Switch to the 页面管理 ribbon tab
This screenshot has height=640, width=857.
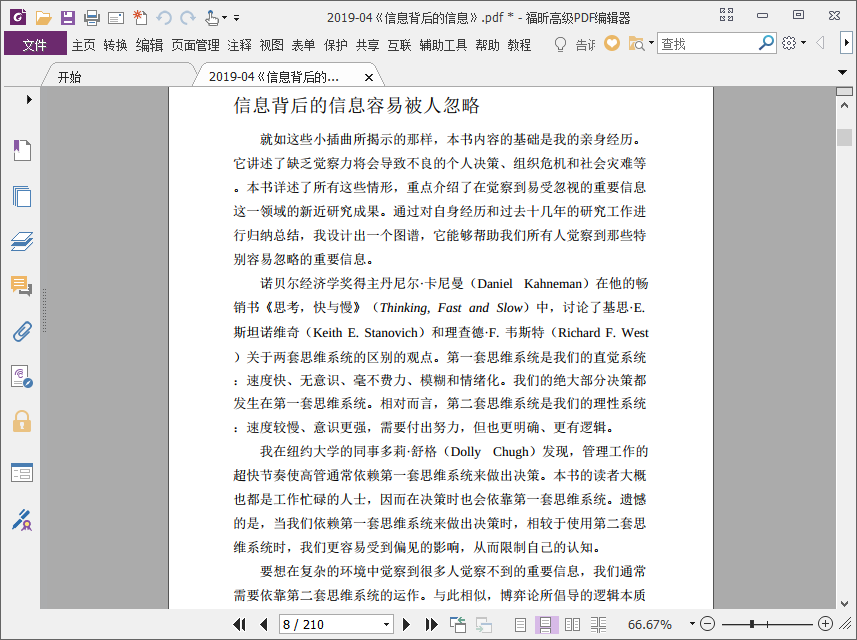[195, 45]
